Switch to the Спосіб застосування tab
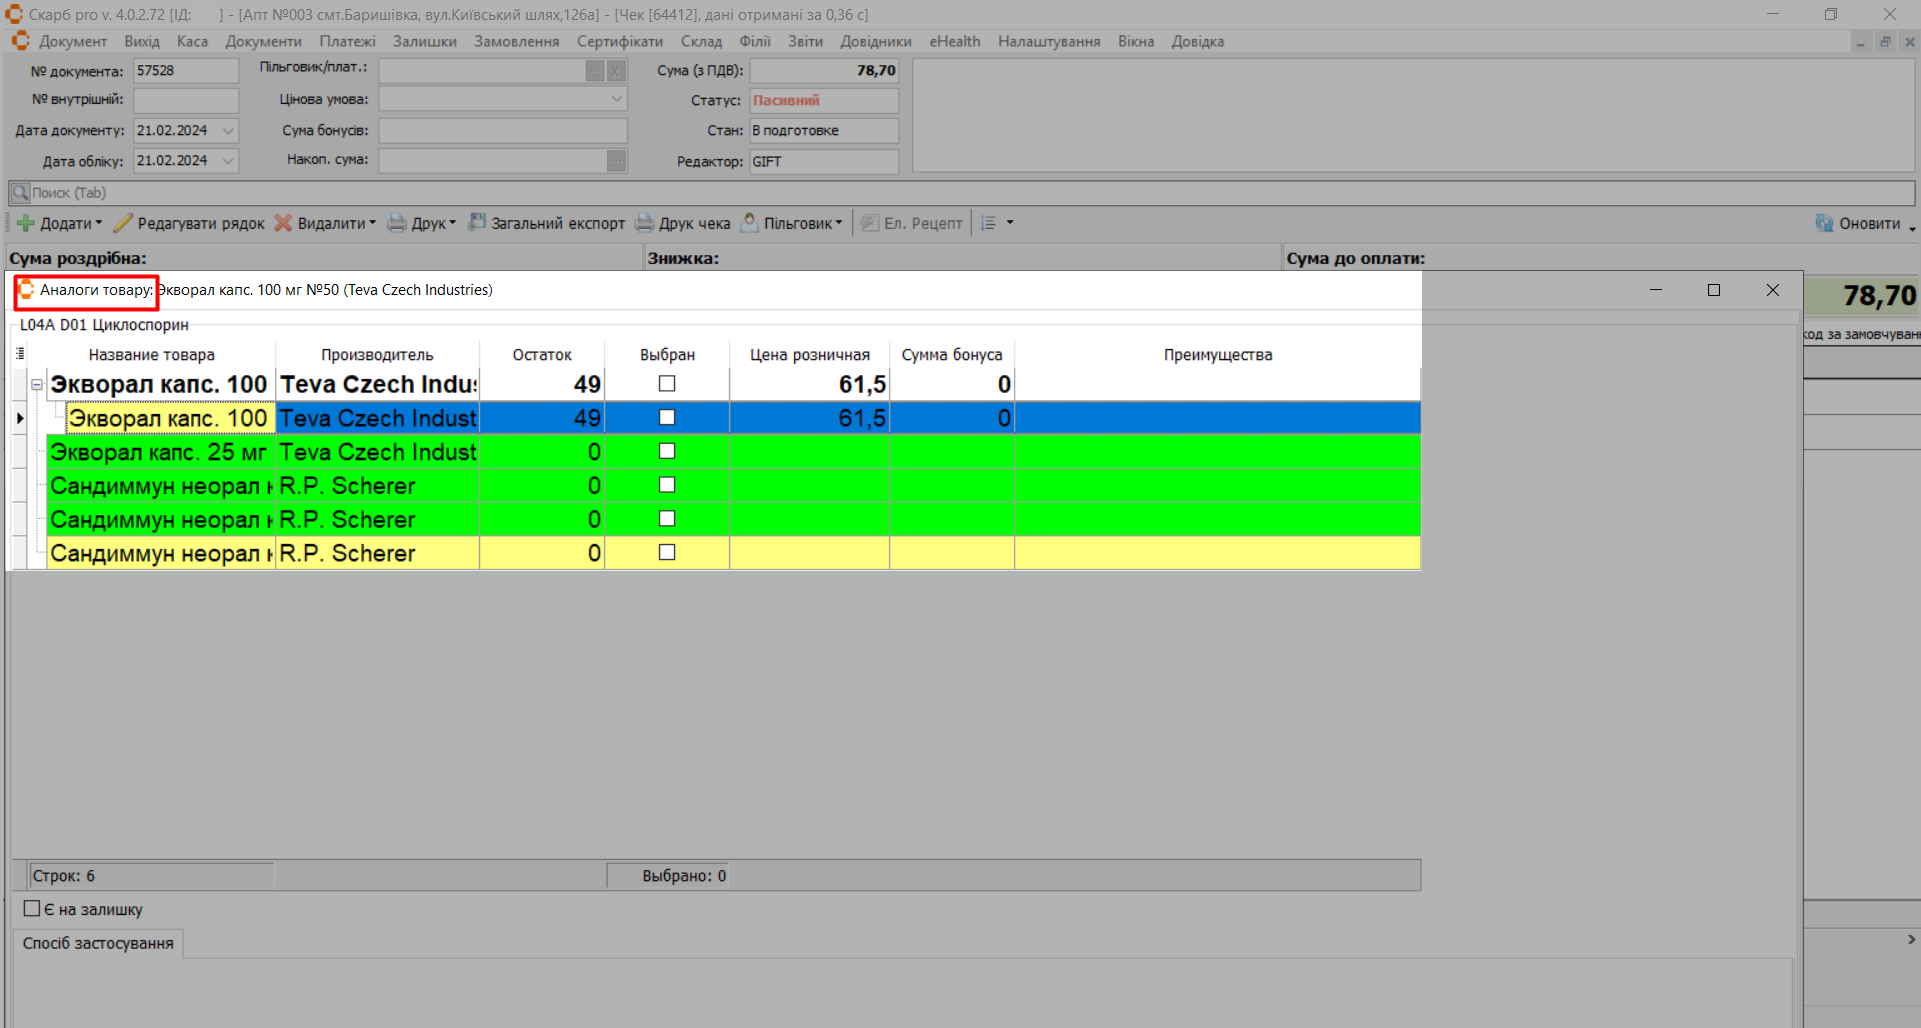Viewport: 1921px width, 1028px height. (98, 943)
